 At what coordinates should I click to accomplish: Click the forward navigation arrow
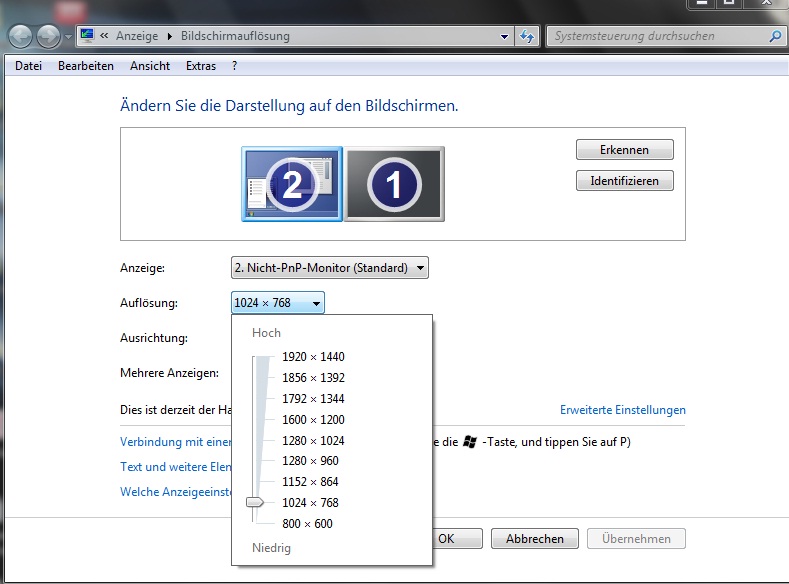coord(49,36)
